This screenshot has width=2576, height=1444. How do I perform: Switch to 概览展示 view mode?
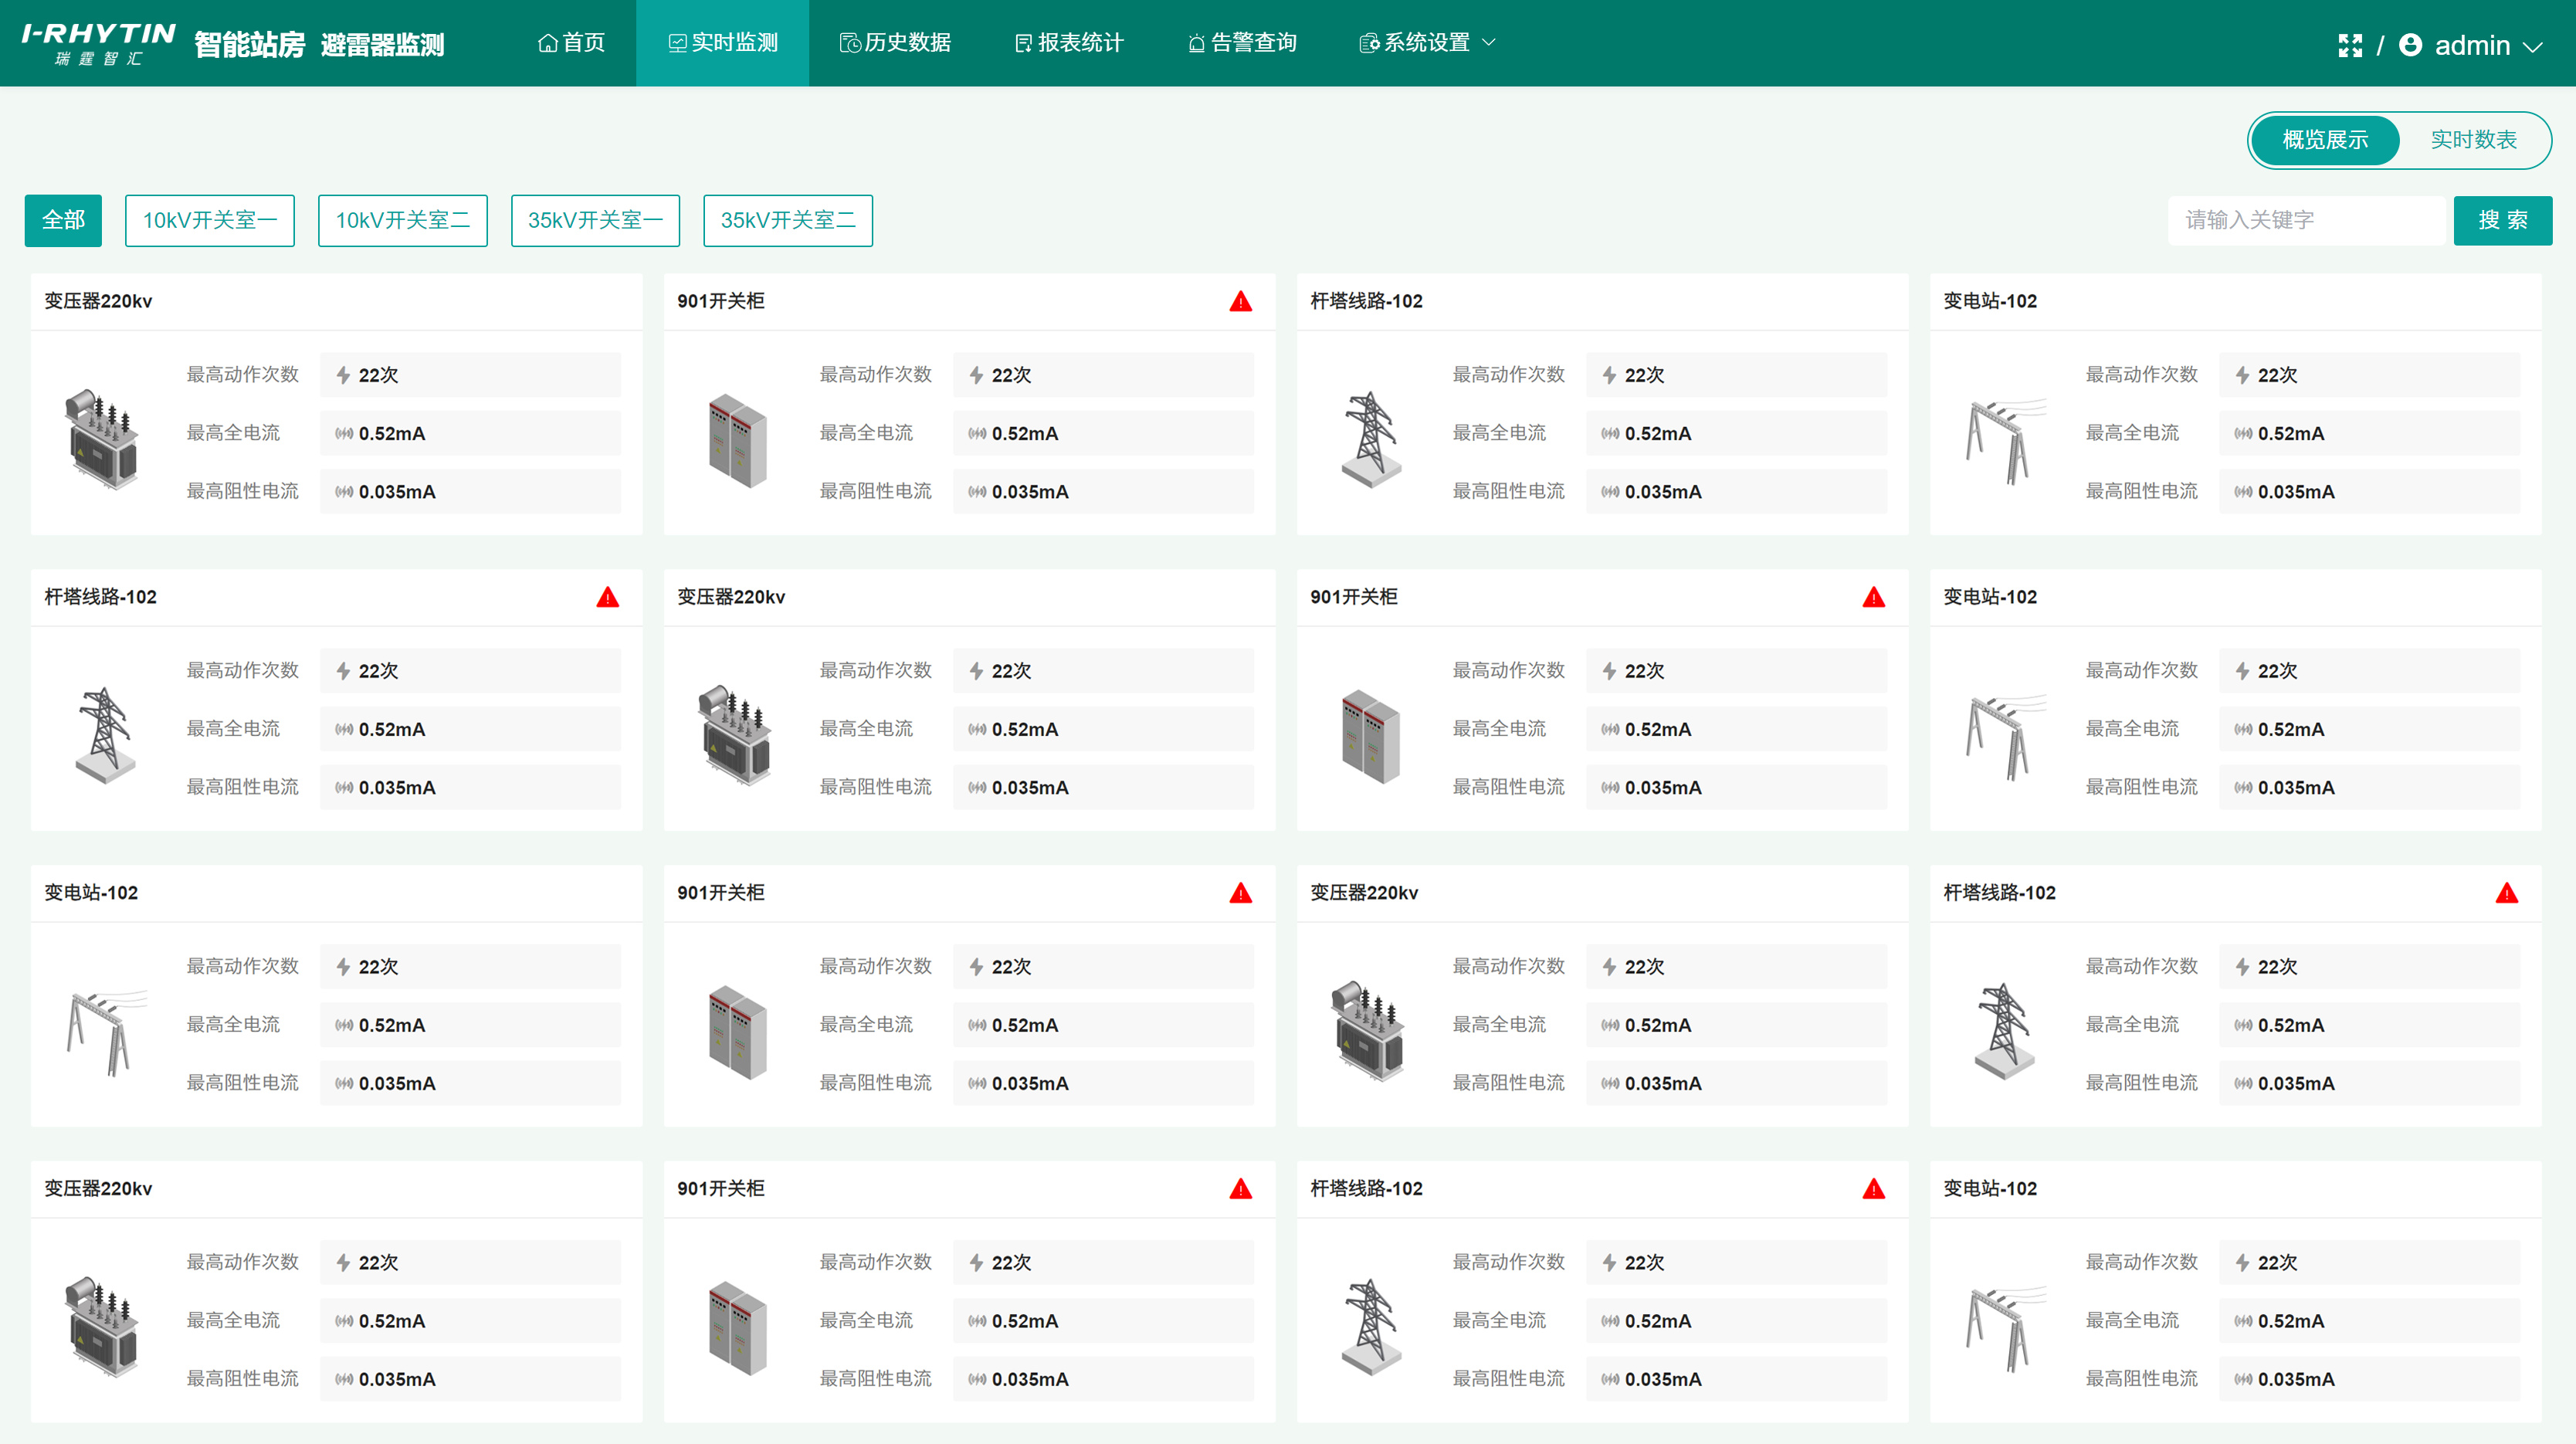click(x=2325, y=140)
